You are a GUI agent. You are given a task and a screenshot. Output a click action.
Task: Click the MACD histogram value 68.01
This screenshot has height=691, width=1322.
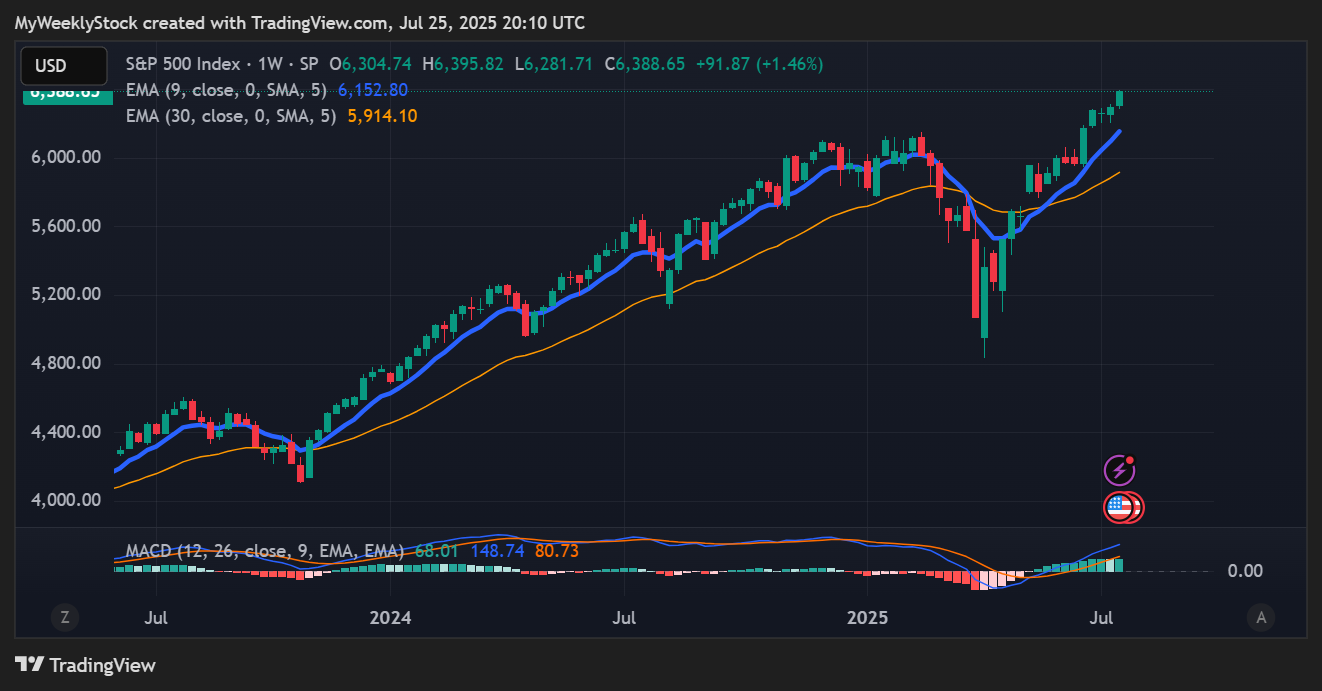click(x=436, y=551)
